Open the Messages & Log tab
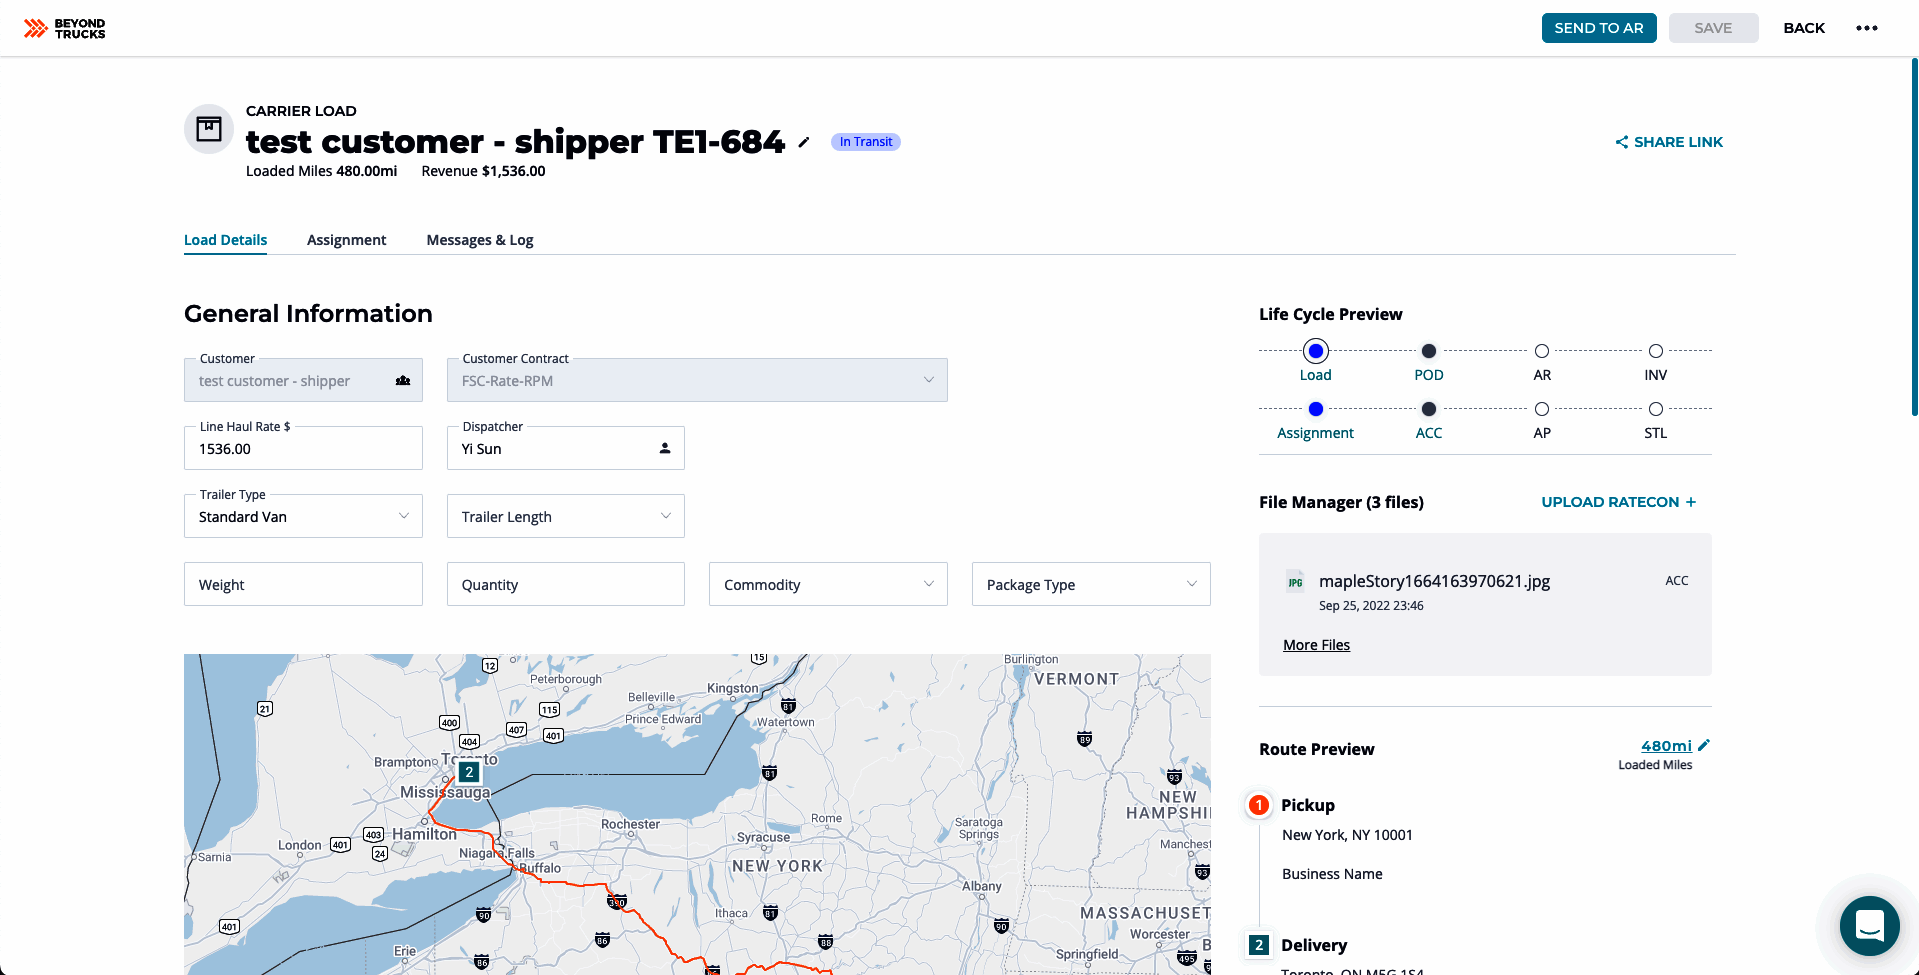Viewport: 1919px width, 975px height. click(x=479, y=240)
